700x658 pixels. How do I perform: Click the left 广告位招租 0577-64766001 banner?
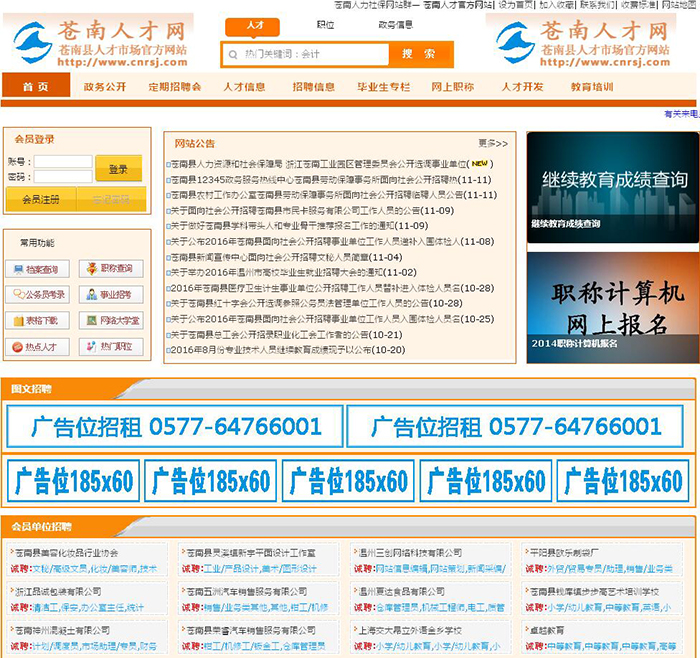coord(175,426)
